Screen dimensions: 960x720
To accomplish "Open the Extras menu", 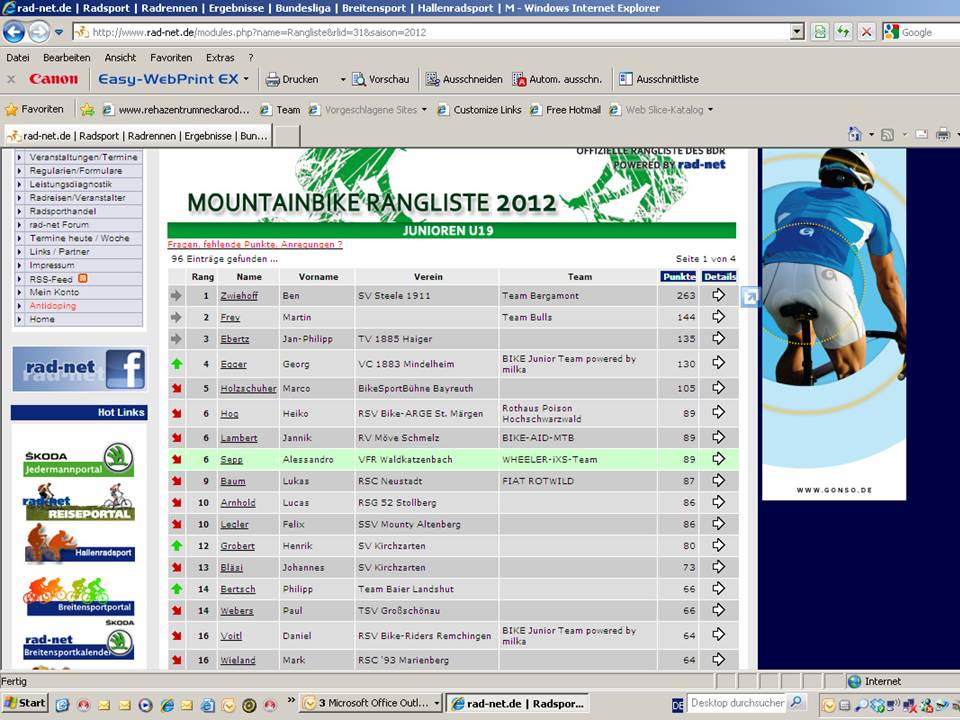I will [x=220, y=58].
